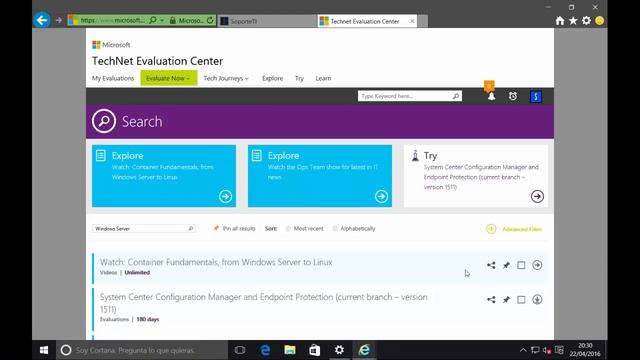Refresh the page with the reload icon

click(210, 20)
